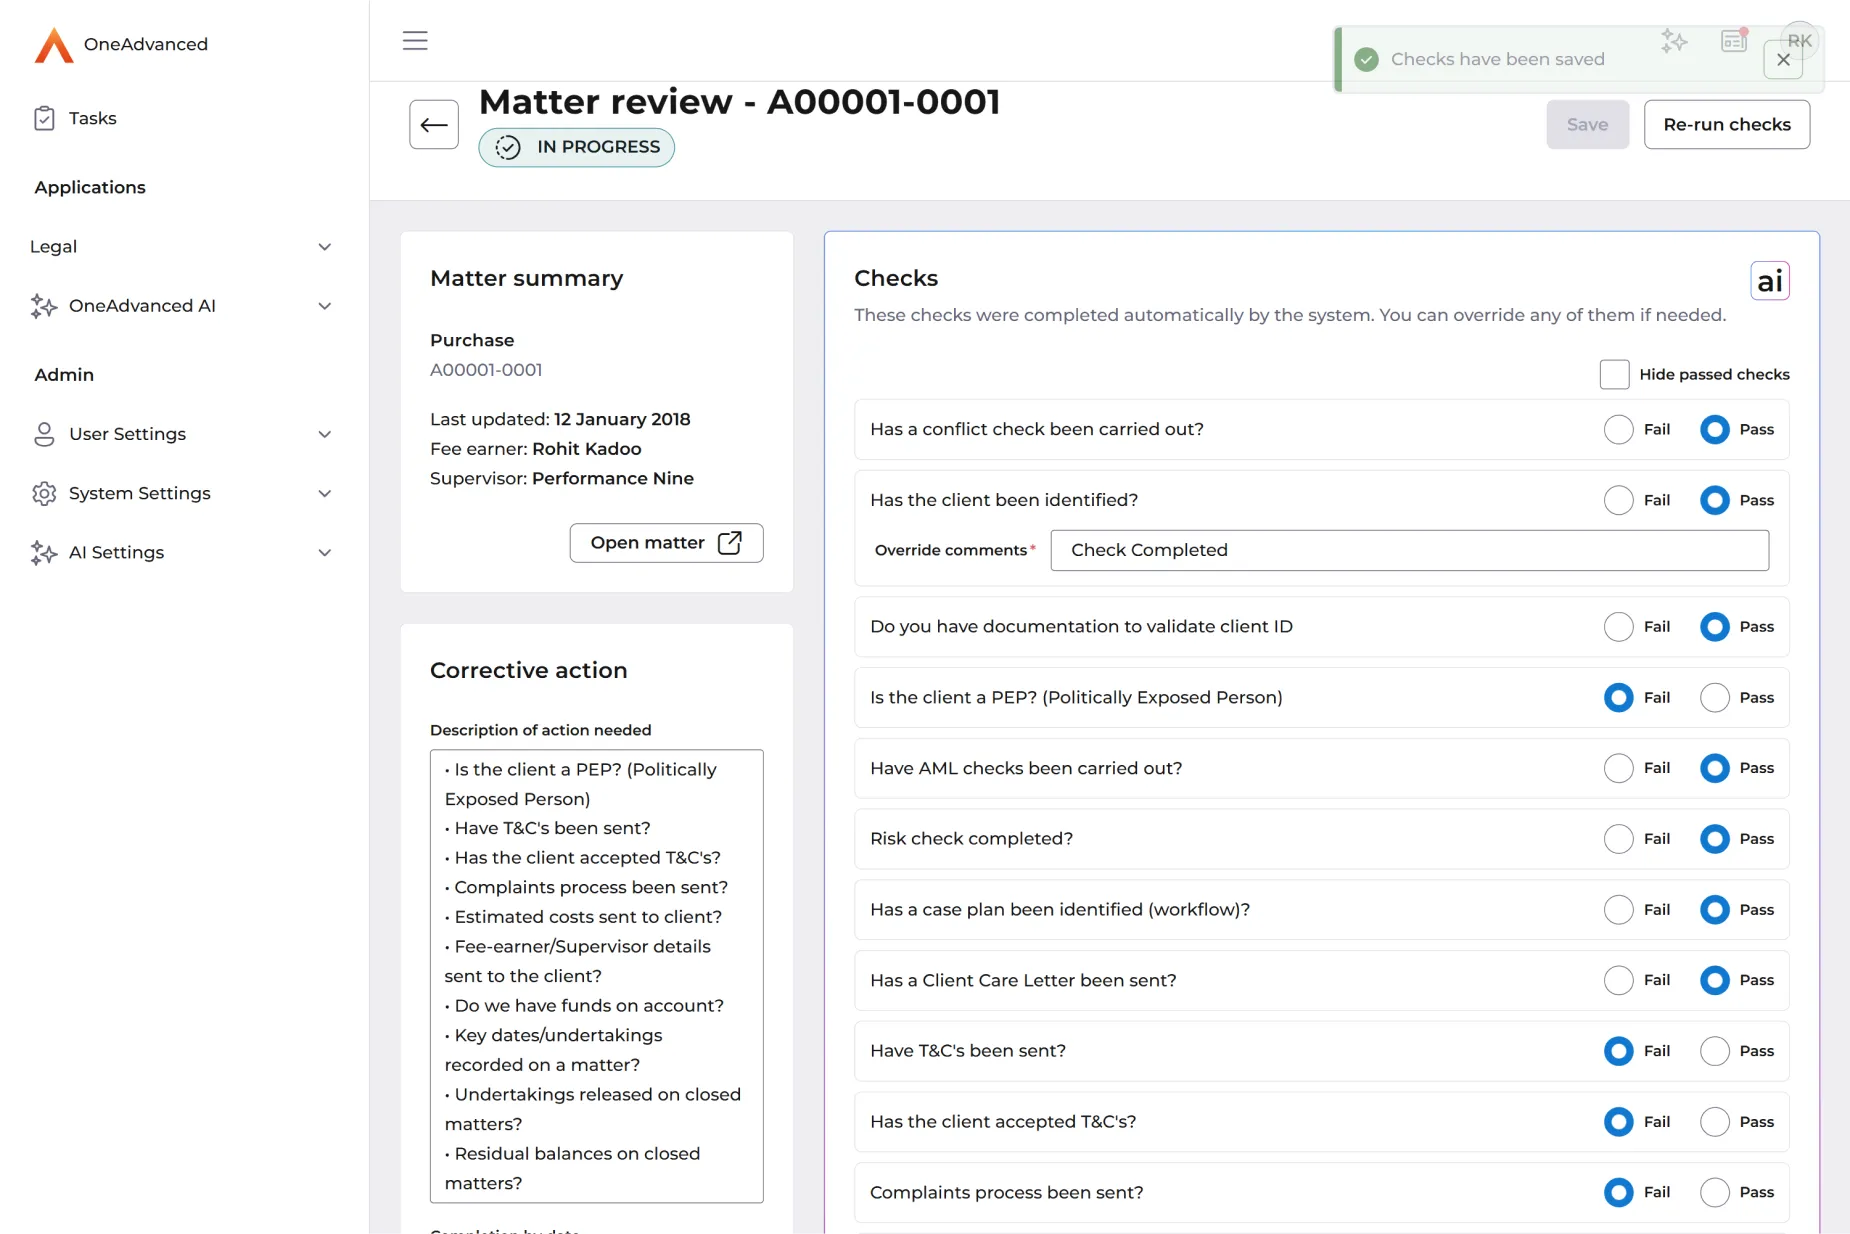Select Fail for conflict check
This screenshot has height=1234, width=1850.
point(1618,430)
